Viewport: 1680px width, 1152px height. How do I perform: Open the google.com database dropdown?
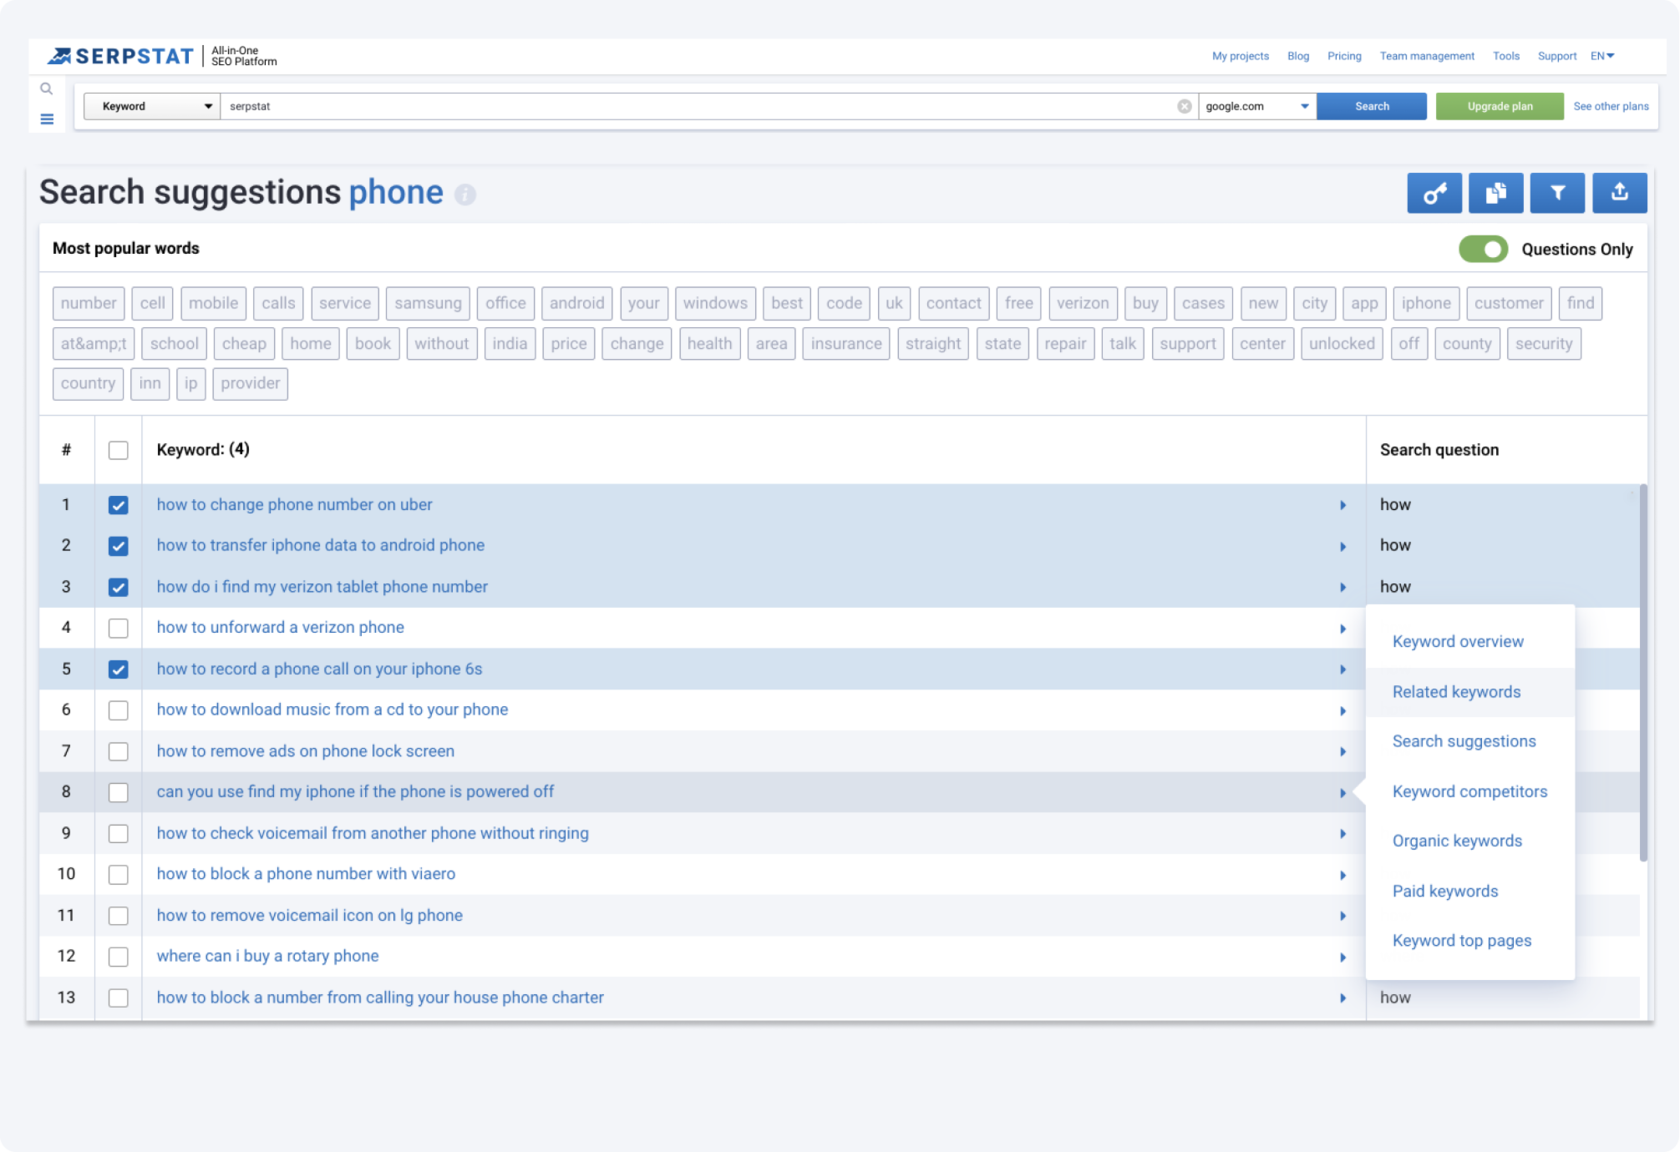1257,106
